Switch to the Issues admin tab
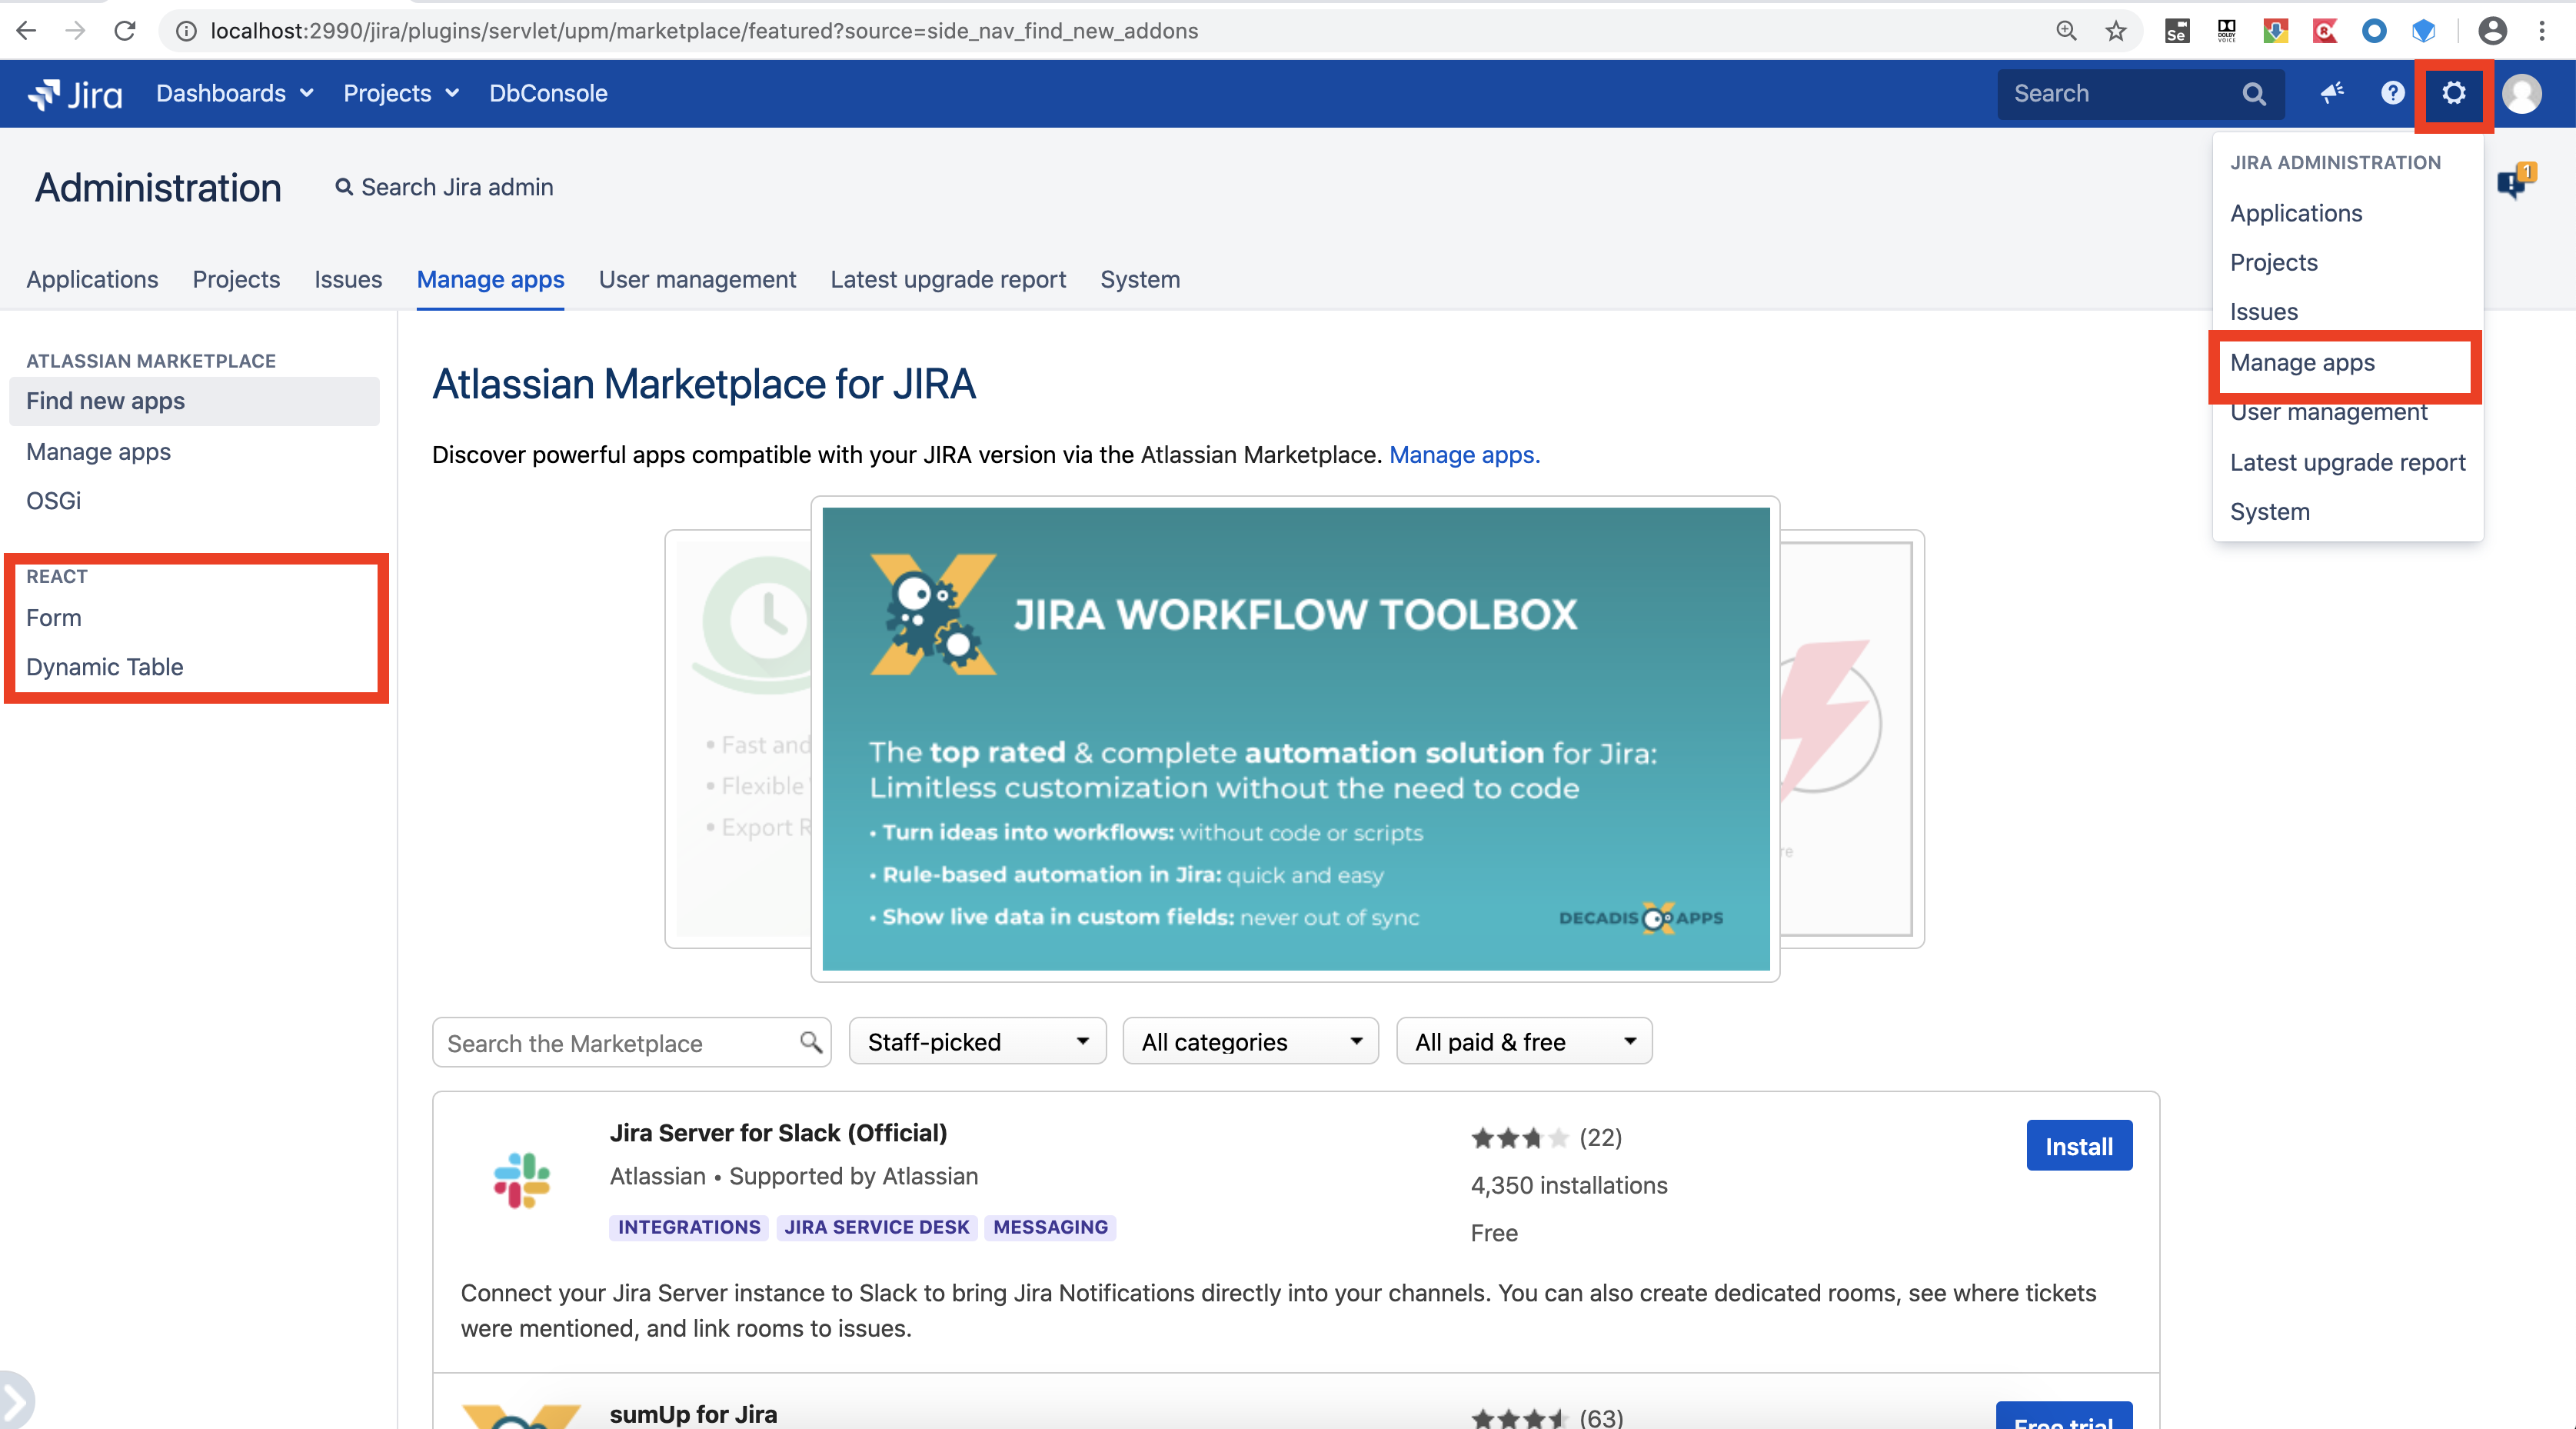The image size is (2576, 1429). [x=348, y=279]
